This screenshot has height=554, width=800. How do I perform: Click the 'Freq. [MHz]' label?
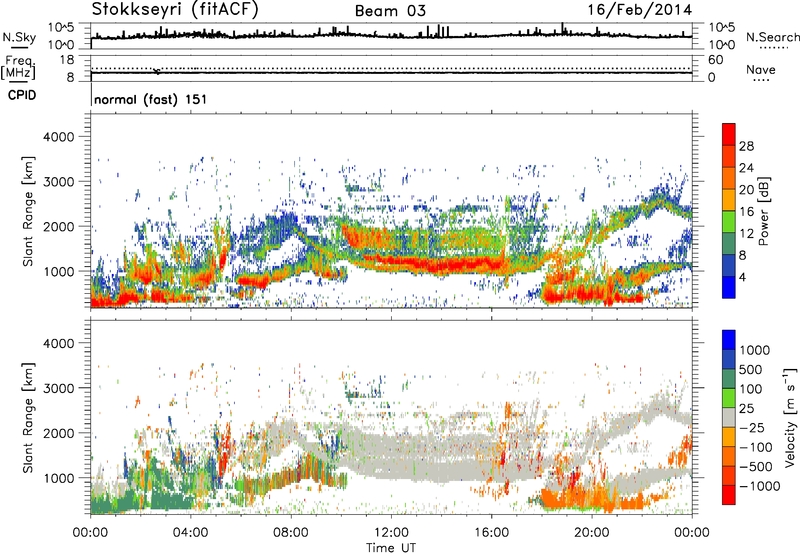click(x=18, y=67)
